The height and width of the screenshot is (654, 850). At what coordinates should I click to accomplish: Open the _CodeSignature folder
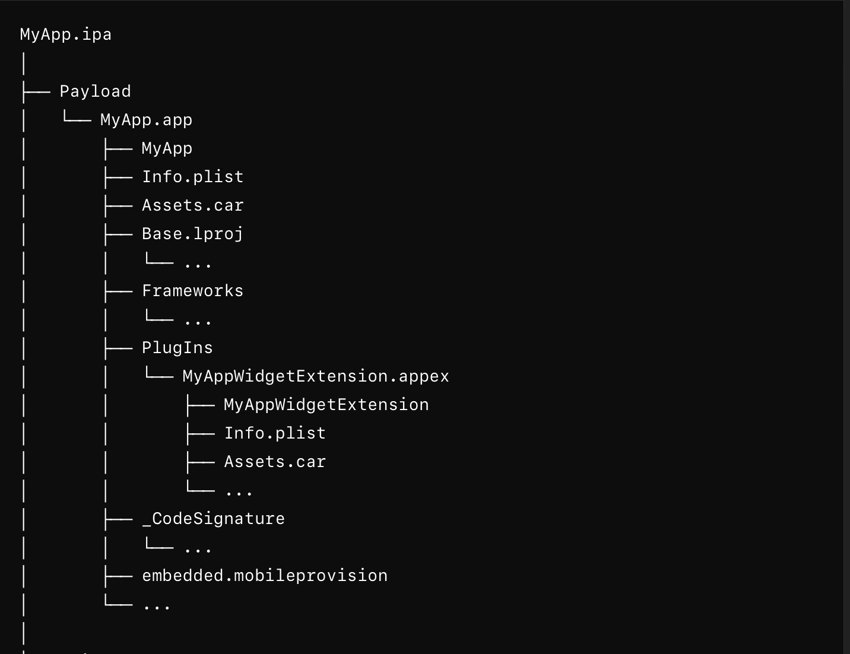(x=213, y=519)
